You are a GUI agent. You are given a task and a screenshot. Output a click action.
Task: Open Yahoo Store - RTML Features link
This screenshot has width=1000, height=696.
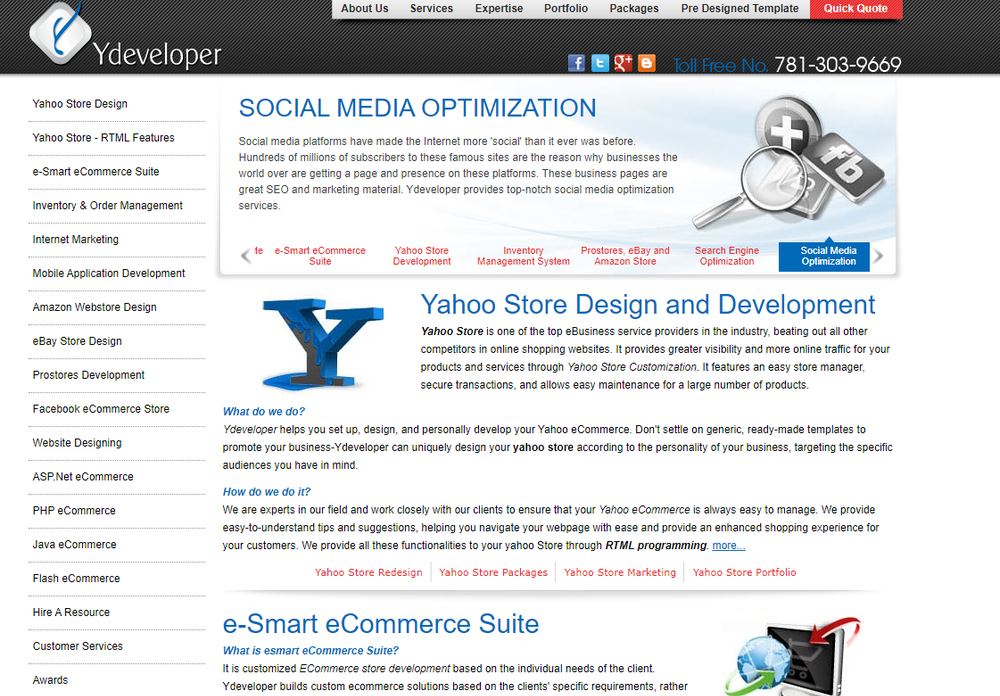103,137
